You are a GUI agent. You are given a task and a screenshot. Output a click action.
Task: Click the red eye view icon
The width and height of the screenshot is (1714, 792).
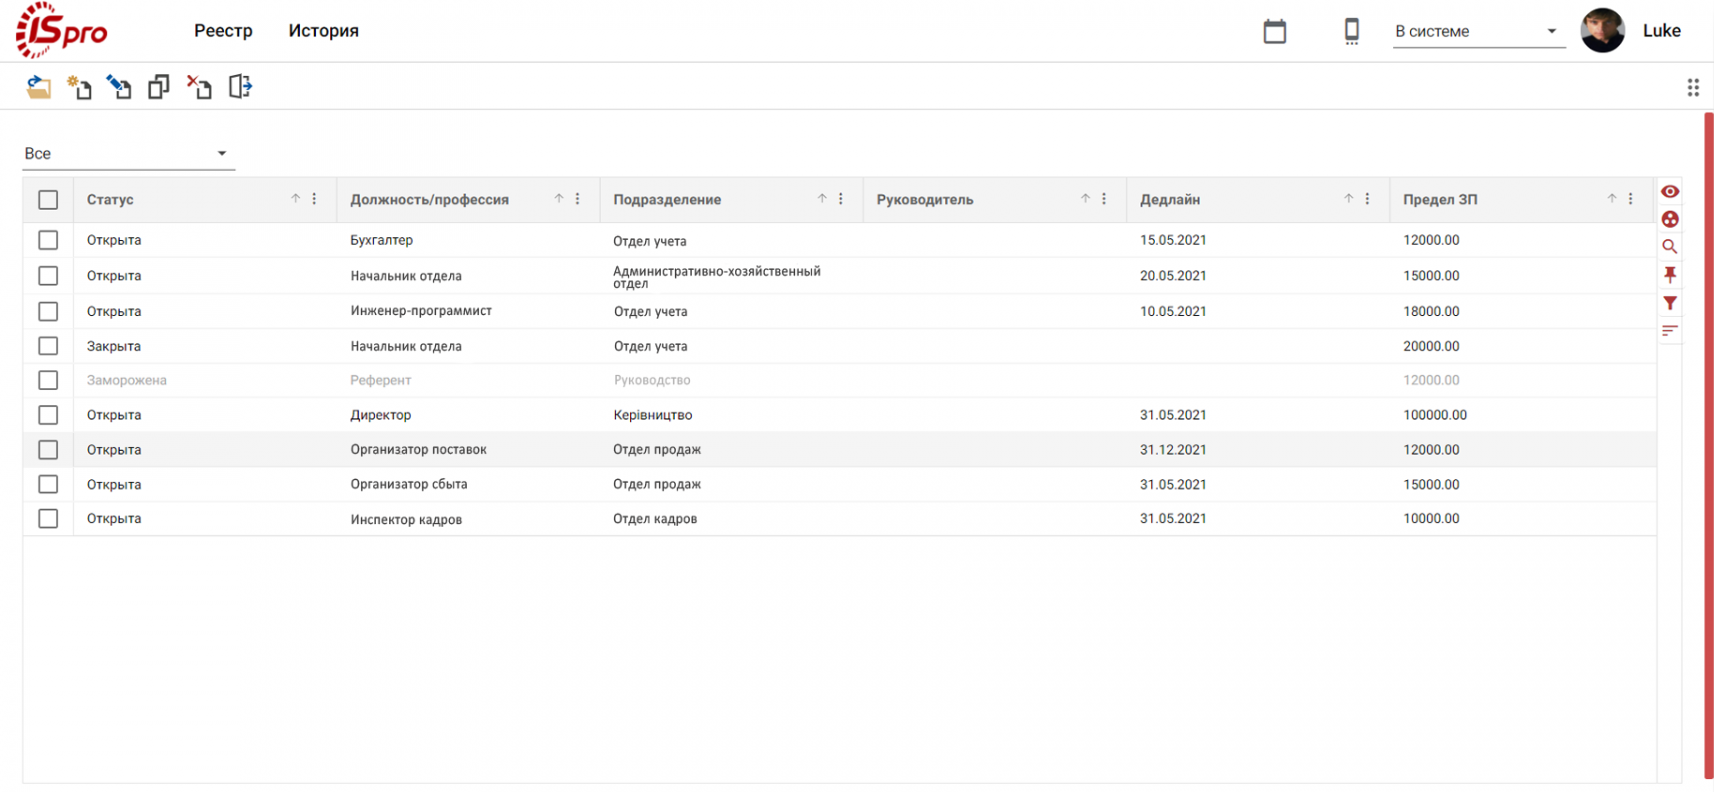click(1669, 191)
